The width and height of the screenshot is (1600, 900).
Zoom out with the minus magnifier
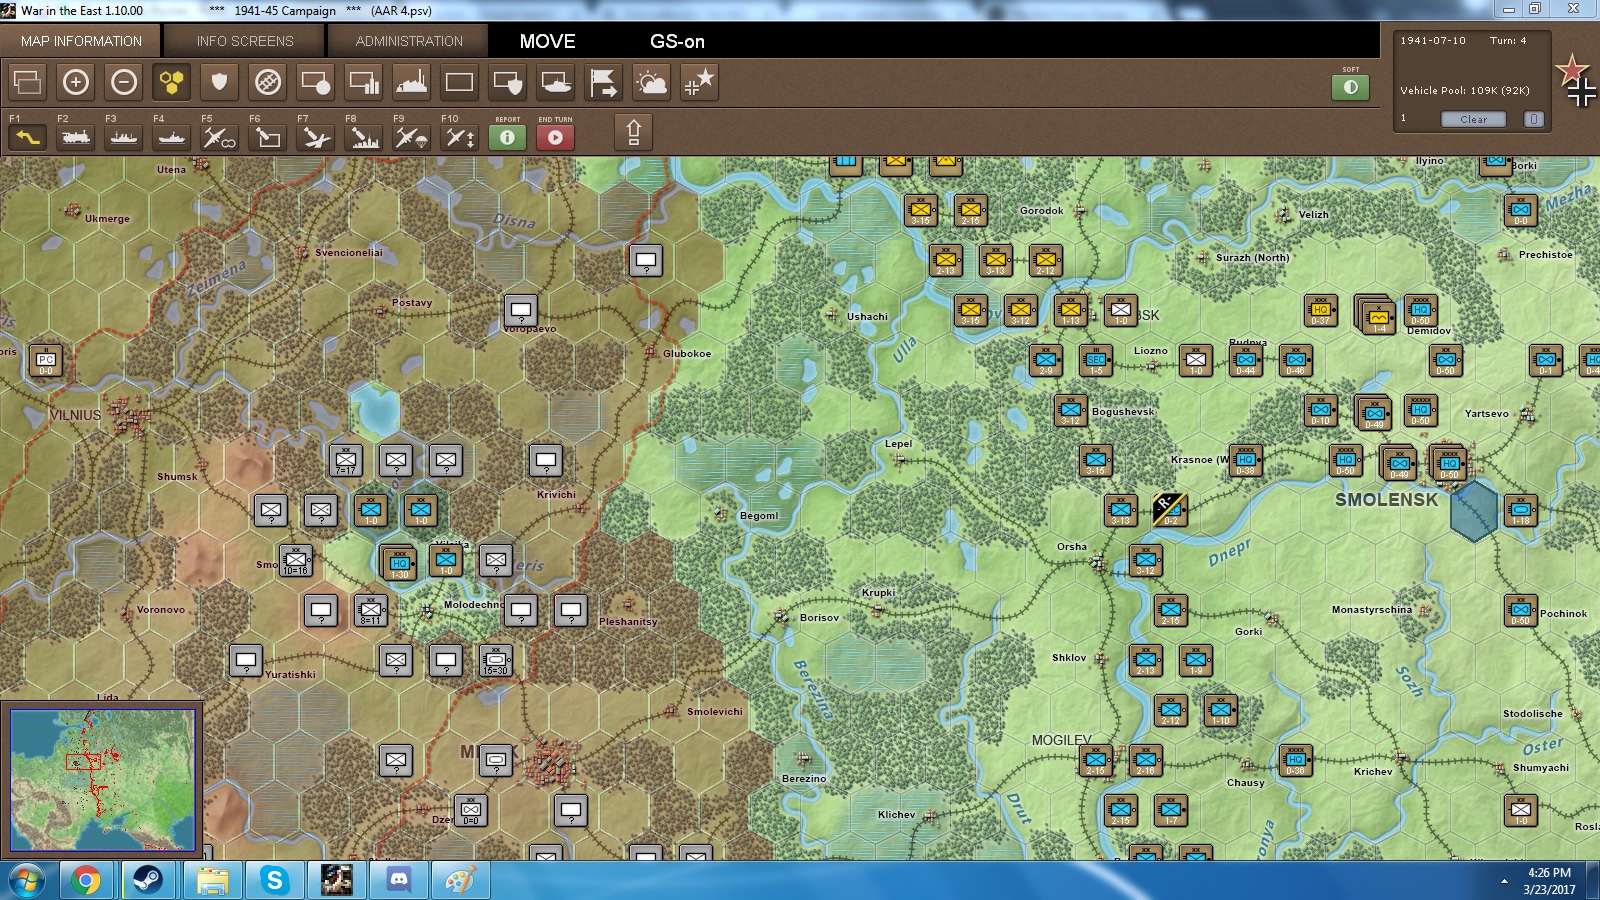[x=124, y=82]
